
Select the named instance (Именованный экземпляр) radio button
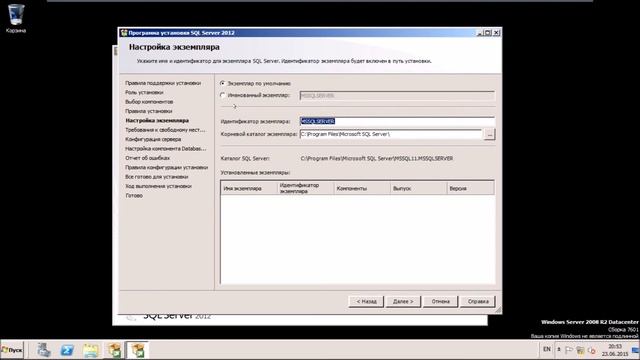(x=222, y=95)
